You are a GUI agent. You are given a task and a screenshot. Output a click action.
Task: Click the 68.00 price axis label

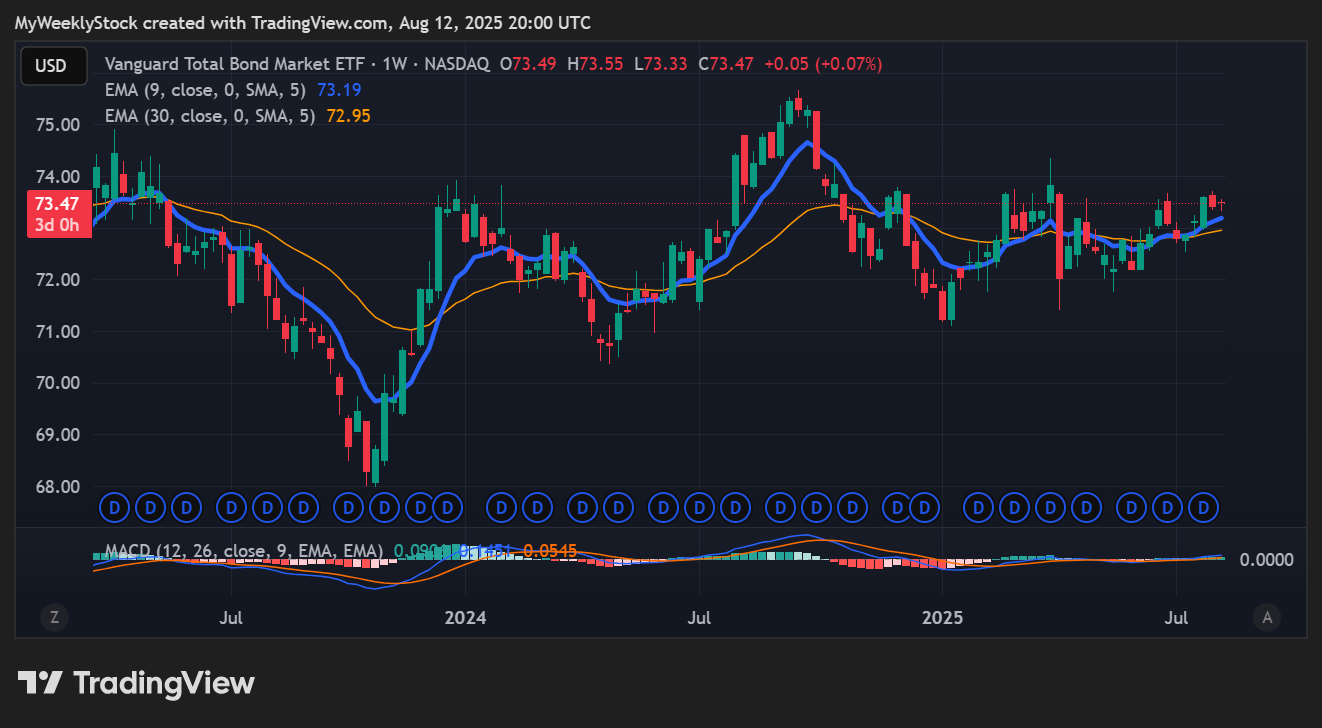(x=57, y=487)
